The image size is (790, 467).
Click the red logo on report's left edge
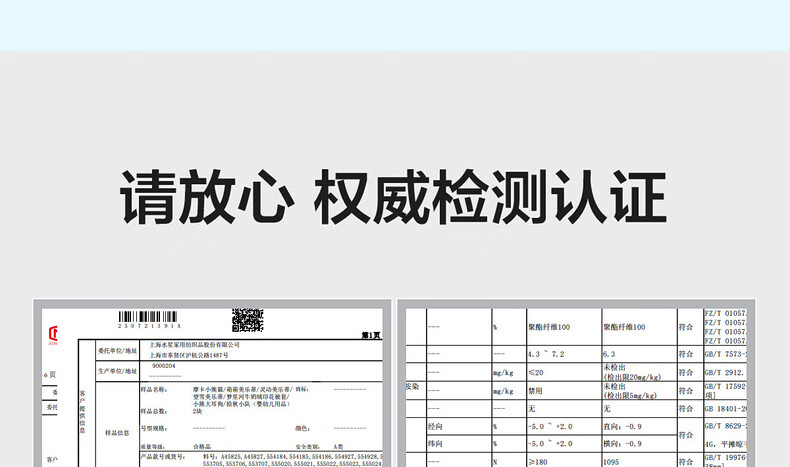pos(53,332)
